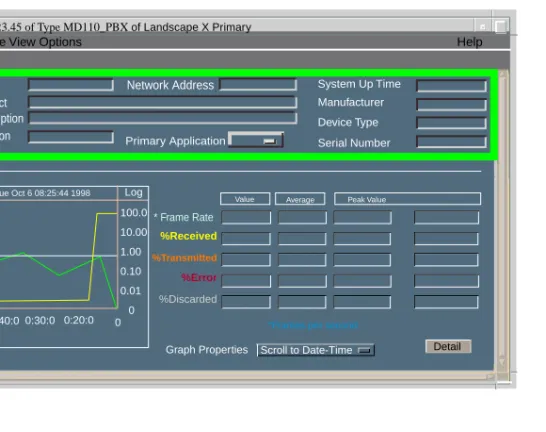Click the Peak Value column header

pyautogui.click(x=407, y=199)
